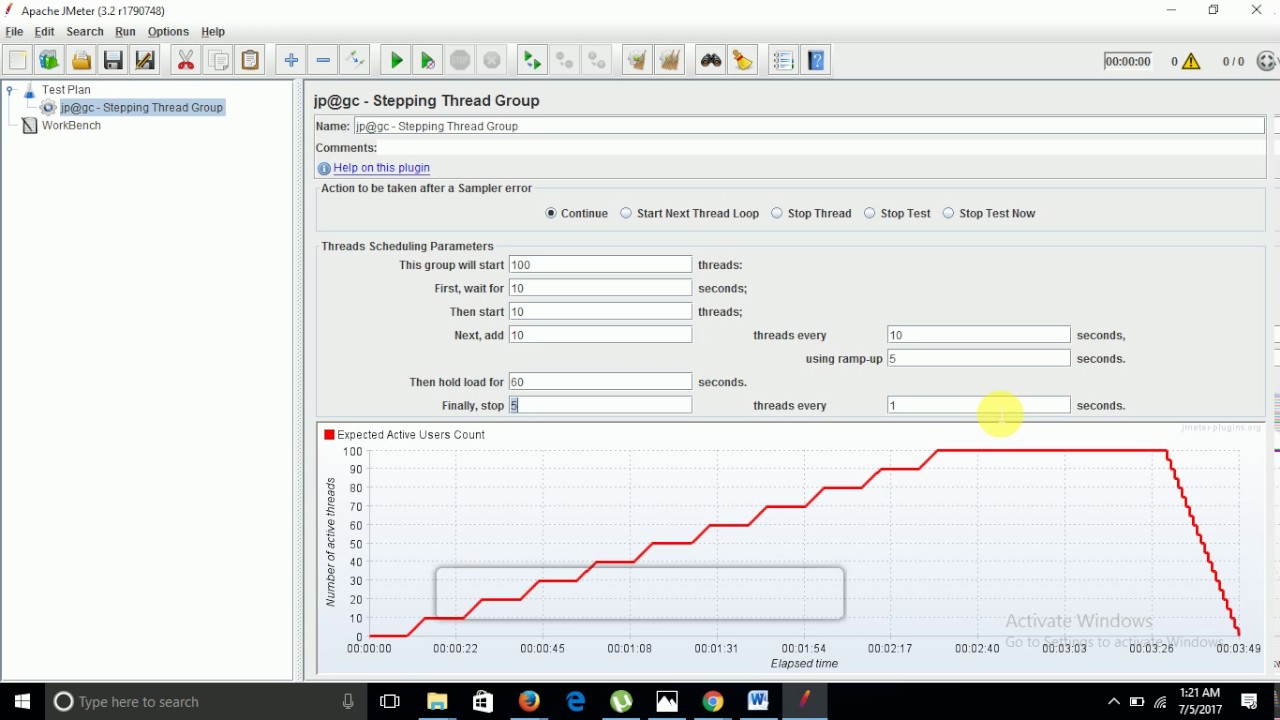This screenshot has height=720, width=1280.
Task: Click the Reset search brush icon
Action: pos(742,61)
